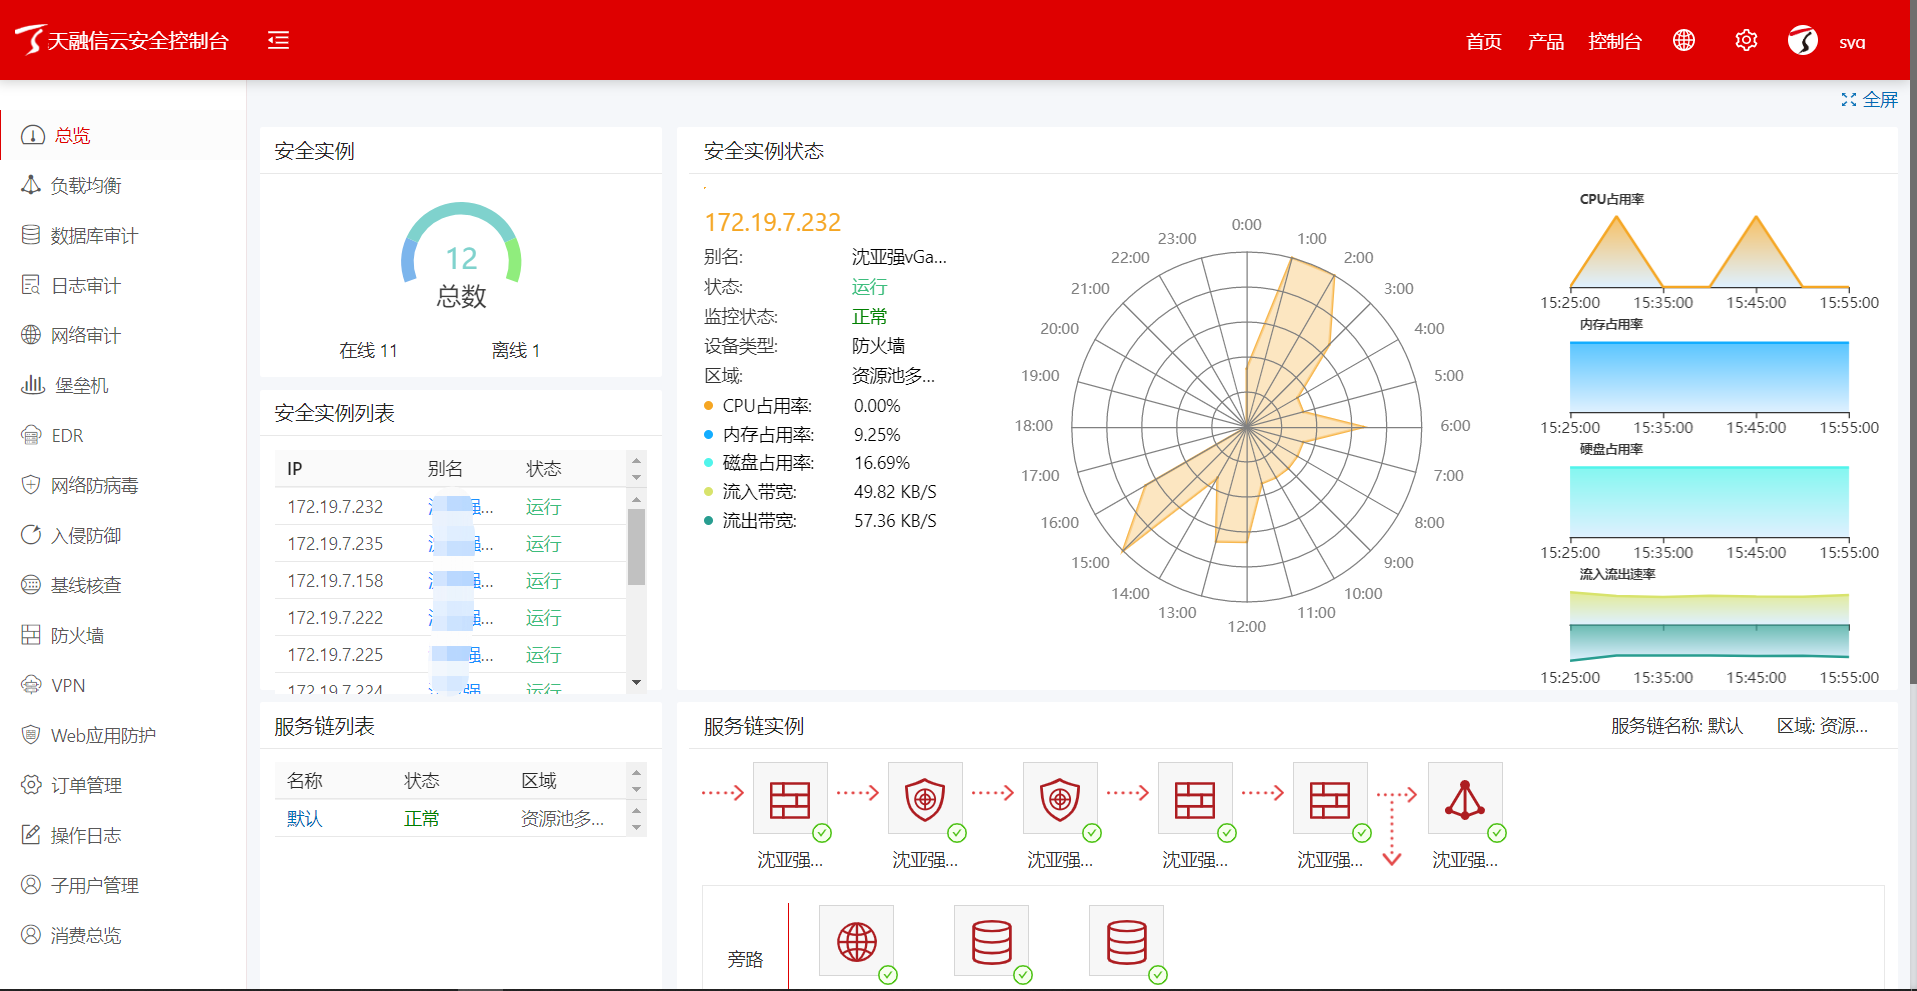
Task: Click sort arrow on instance list header
Action: pyautogui.click(x=636, y=469)
